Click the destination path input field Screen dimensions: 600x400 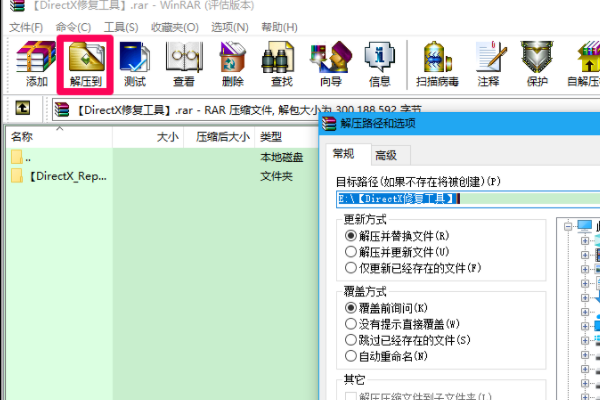[x=468, y=199]
